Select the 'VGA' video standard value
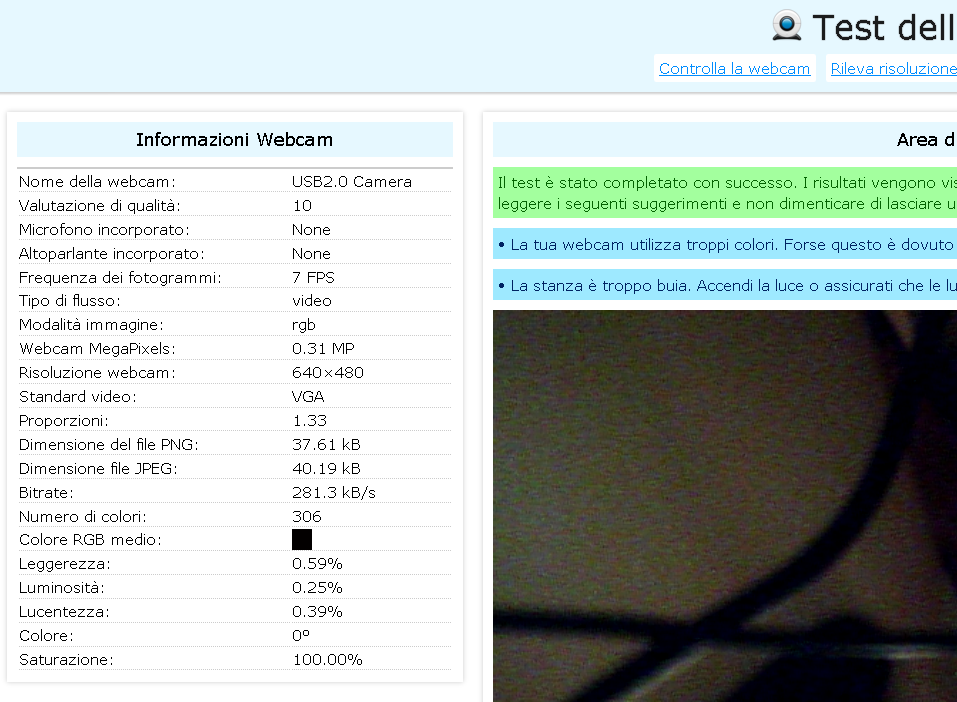 (x=308, y=397)
